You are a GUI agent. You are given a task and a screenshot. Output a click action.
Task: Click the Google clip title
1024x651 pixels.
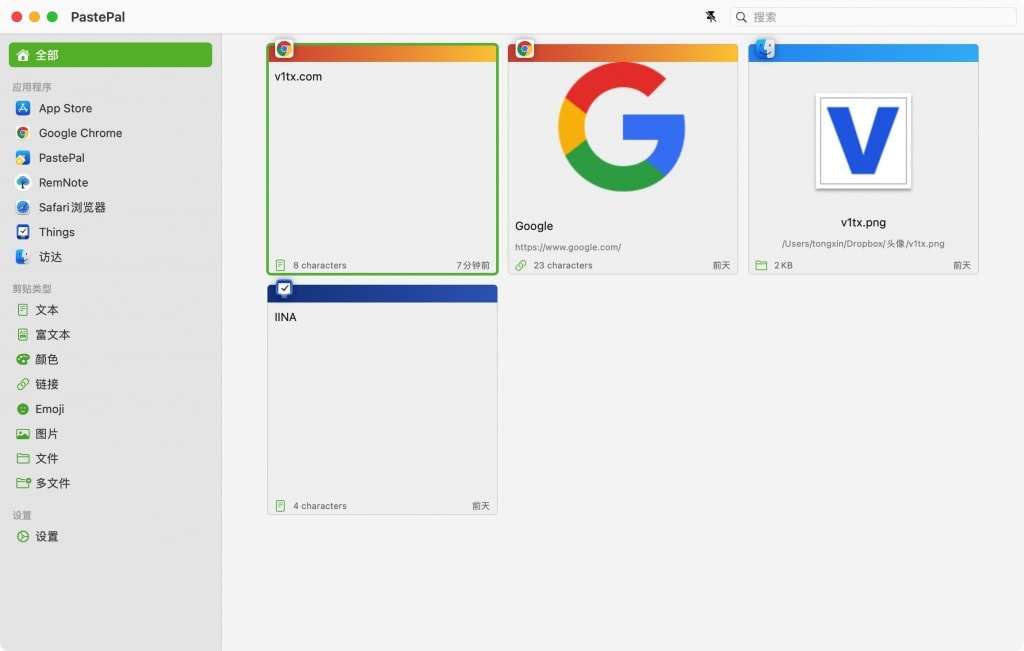(534, 226)
